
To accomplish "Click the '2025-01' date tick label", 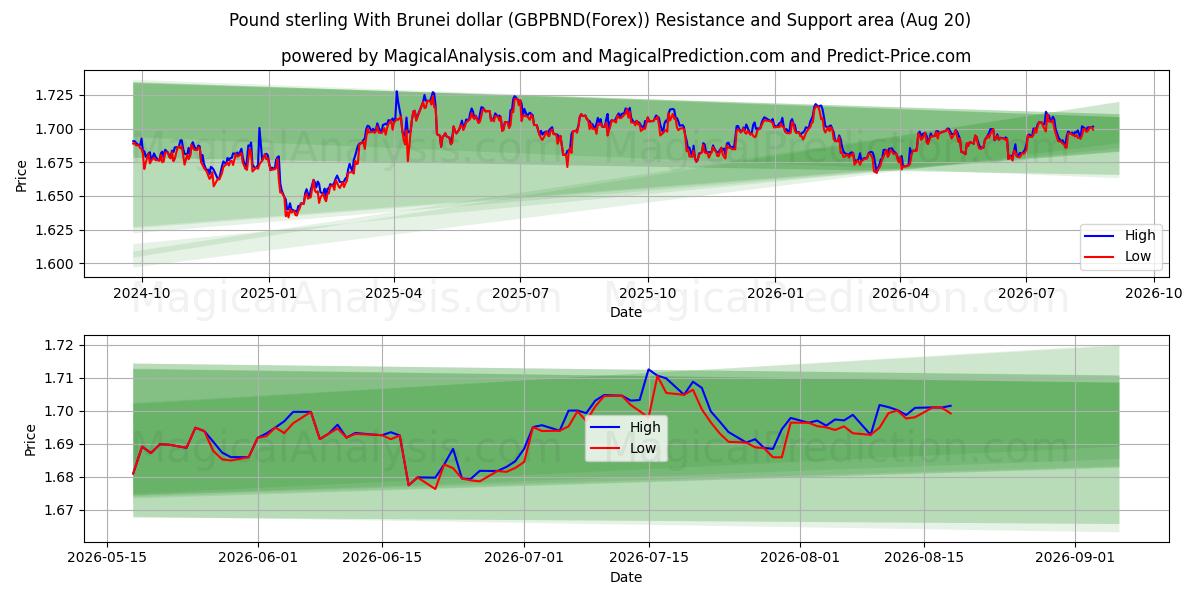I will pyautogui.click(x=268, y=293).
